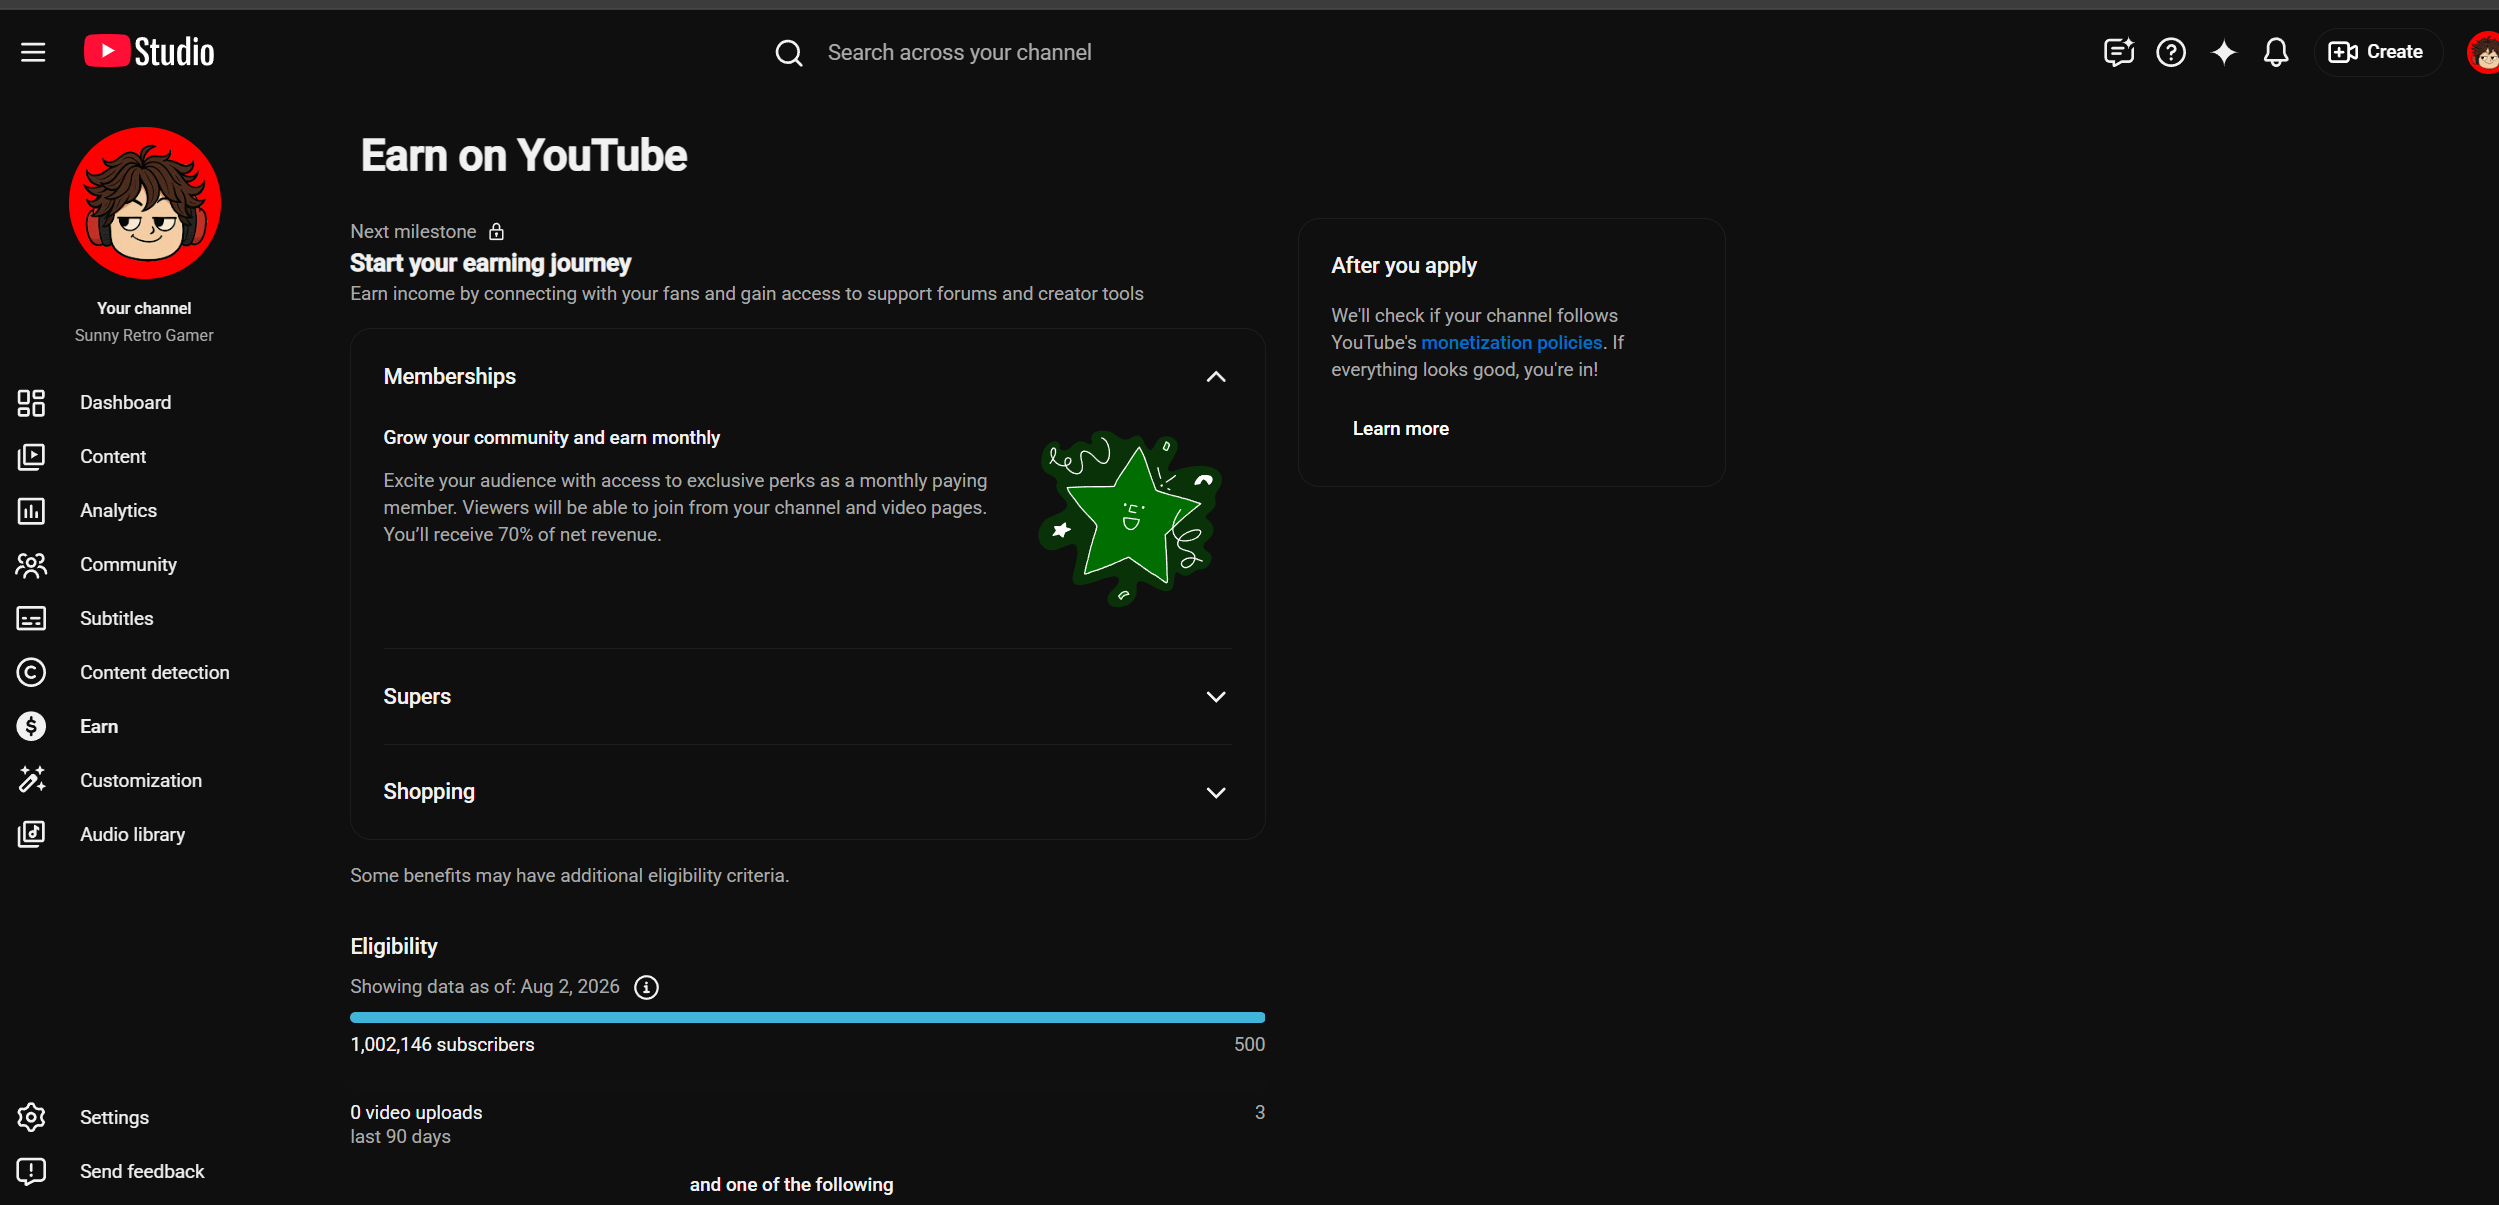Image resolution: width=2499 pixels, height=1205 pixels.
Task: Click the YouTube Studio logo
Action: 149,52
